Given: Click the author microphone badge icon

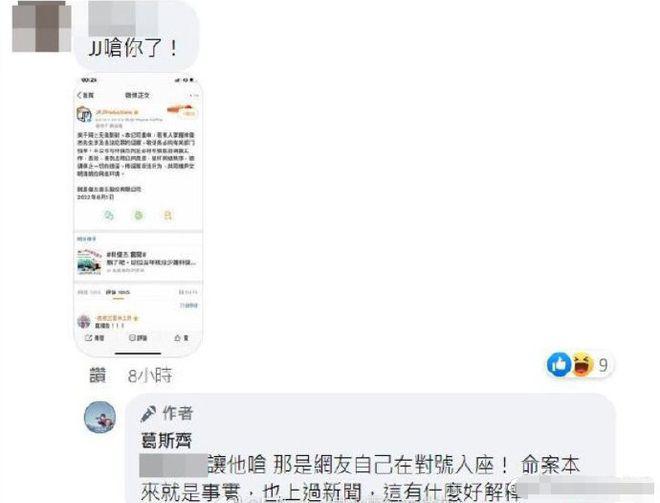Looking at the screenshot, I should tap(148, 413).
